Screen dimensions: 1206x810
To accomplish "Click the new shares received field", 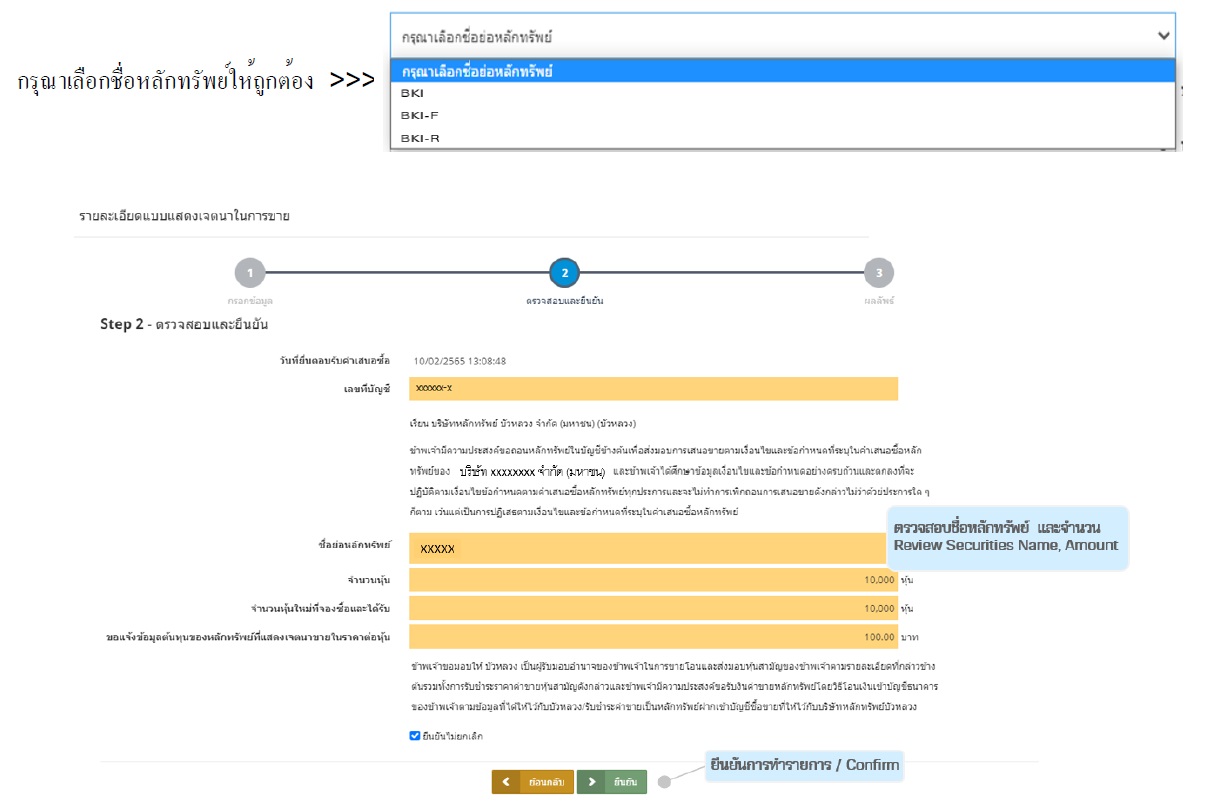I will [x=653, y=608].
